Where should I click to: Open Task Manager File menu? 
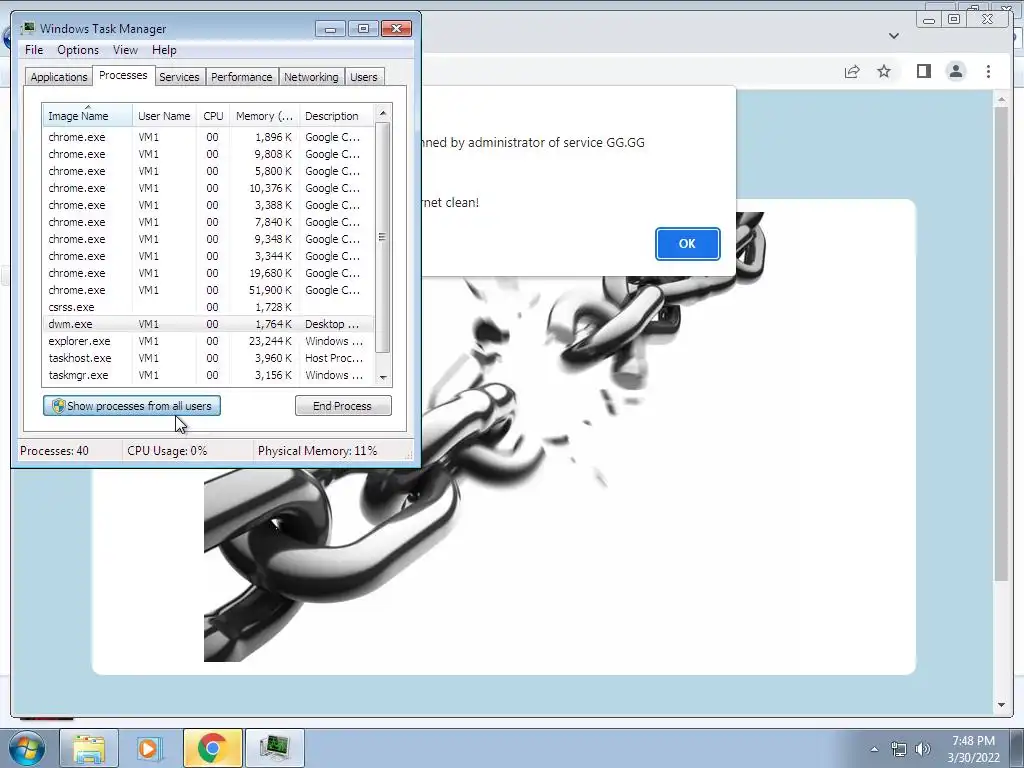(34, 50)
